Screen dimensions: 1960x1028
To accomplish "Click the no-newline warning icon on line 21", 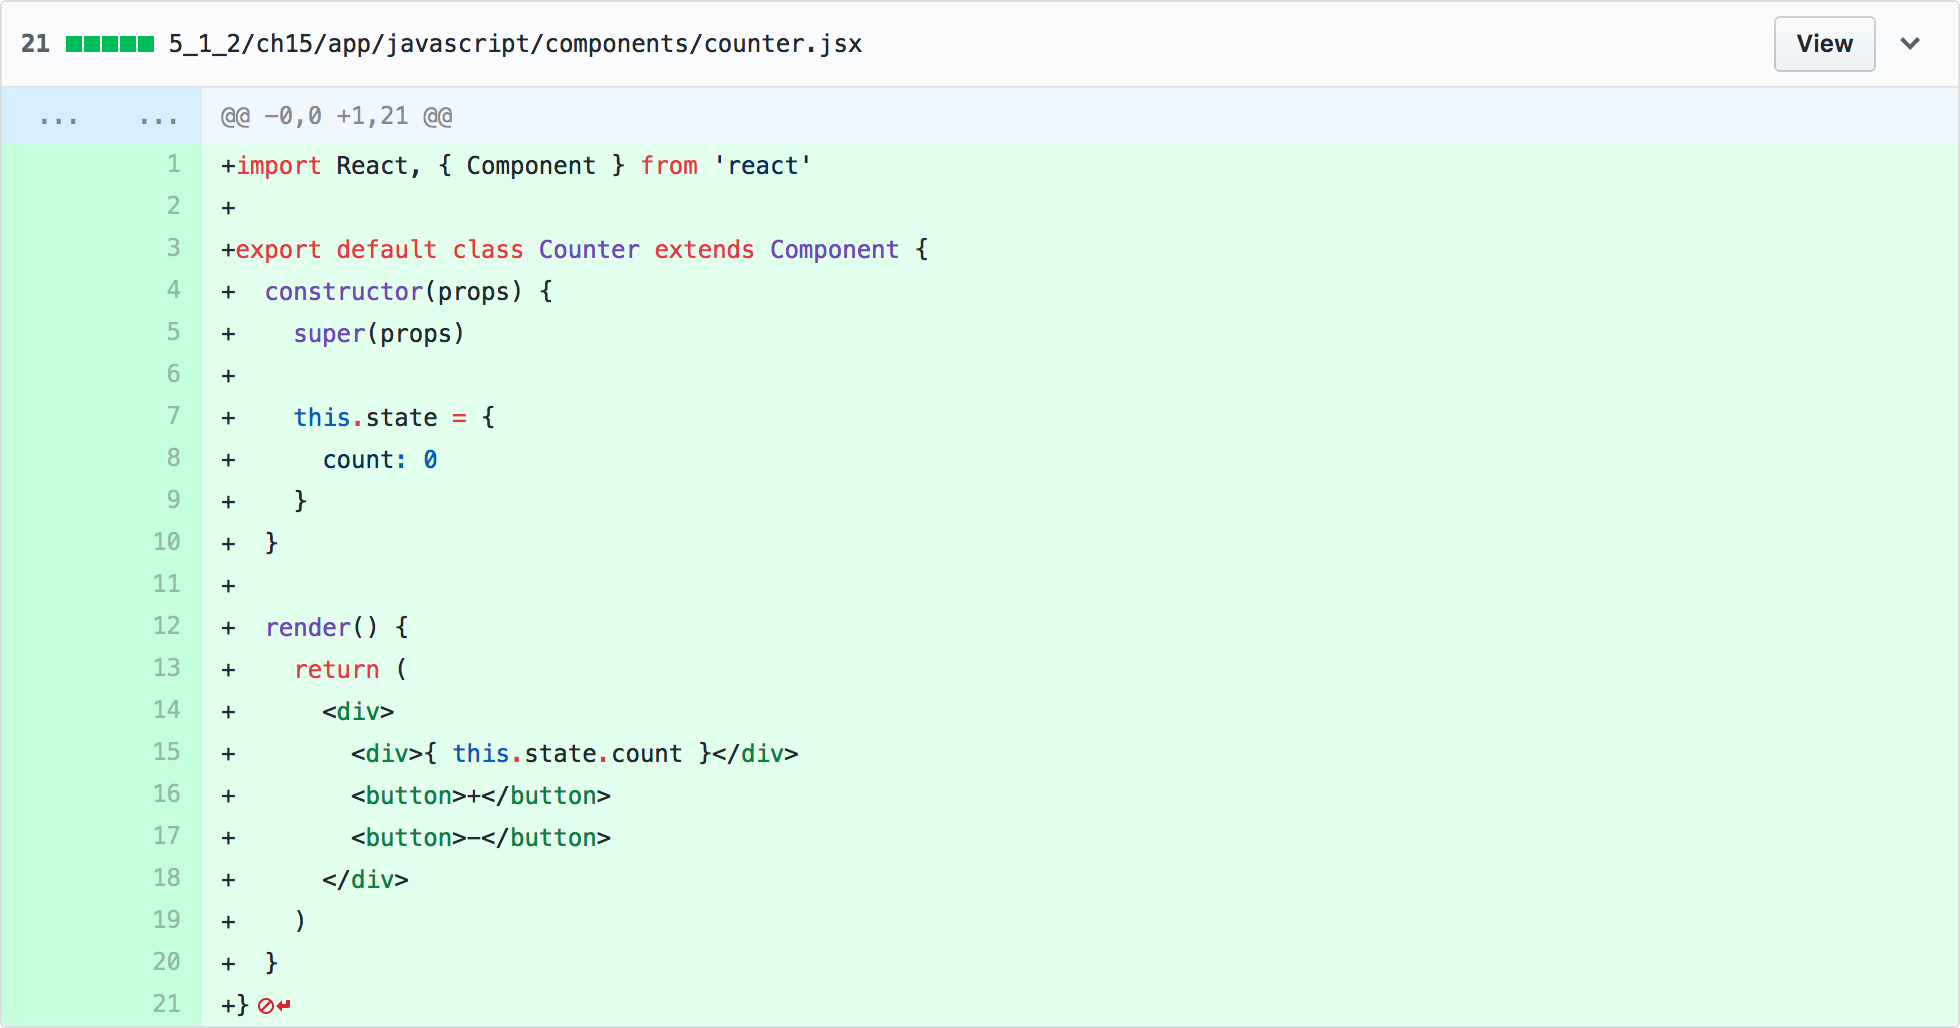I will pos(264,1004).
